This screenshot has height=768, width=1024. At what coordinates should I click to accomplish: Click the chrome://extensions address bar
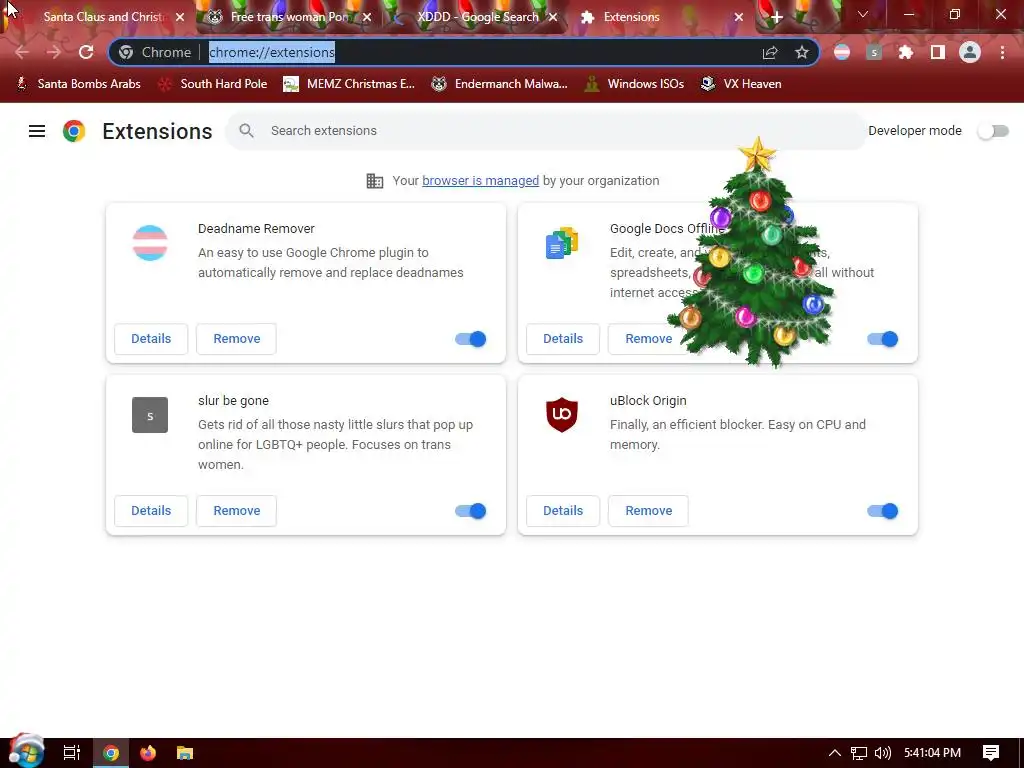click(x=464, y=52)
